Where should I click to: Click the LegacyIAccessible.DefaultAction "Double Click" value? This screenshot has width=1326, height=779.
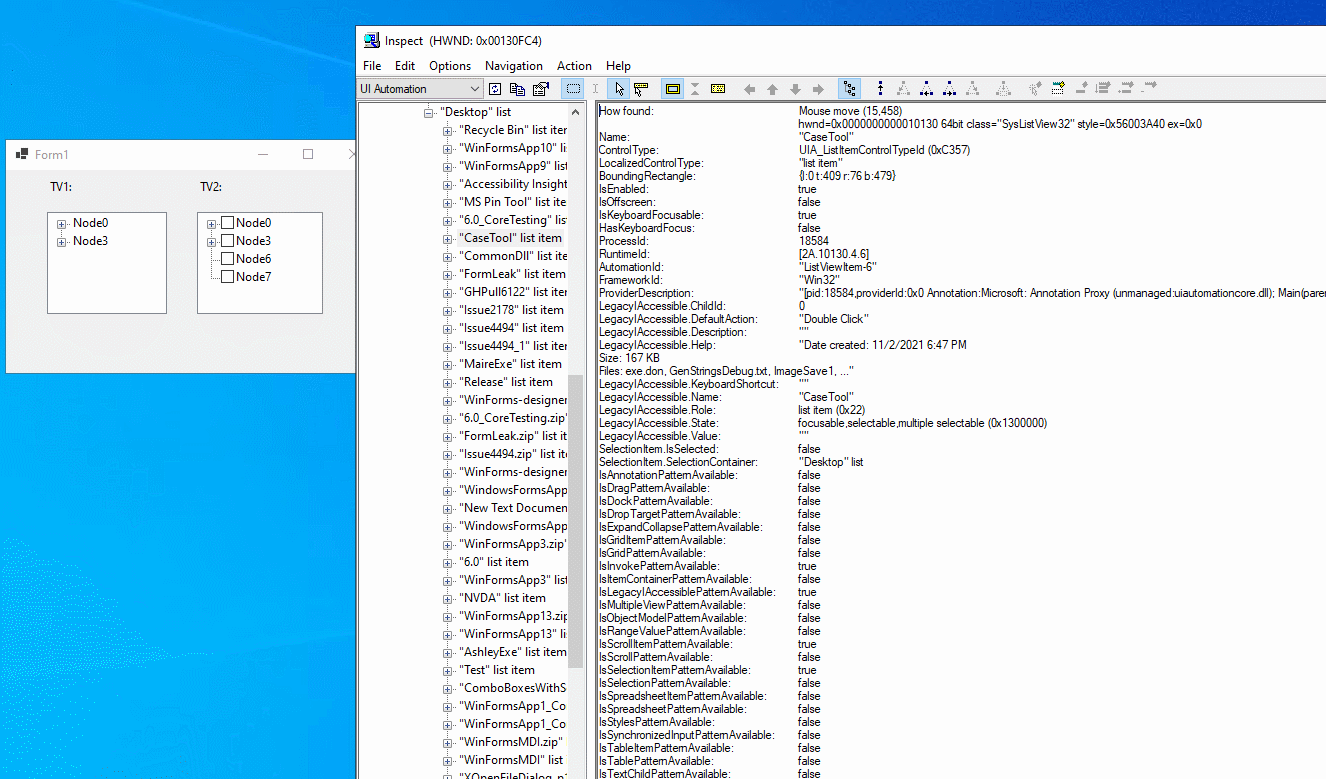pos(834,319)
